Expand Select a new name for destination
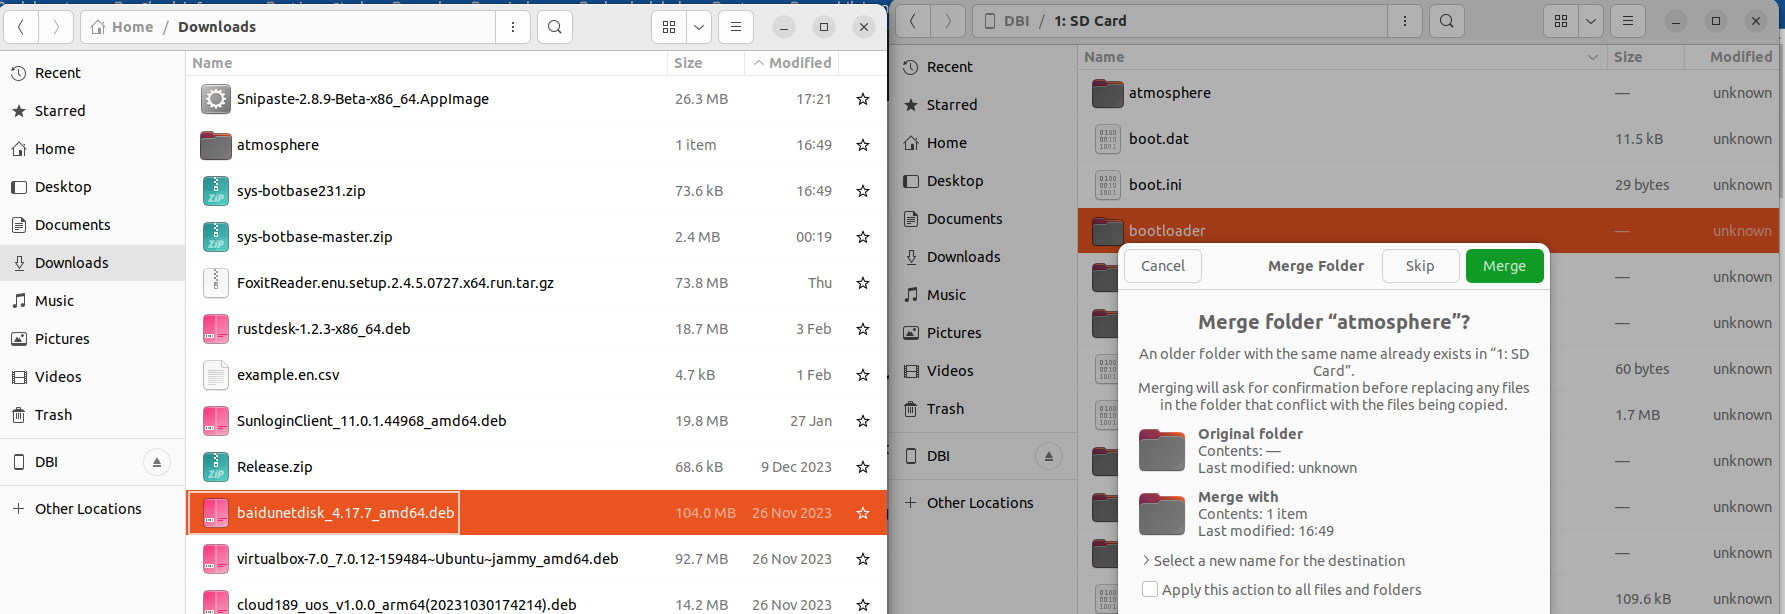The height and width of the screenshot is (614, 1785). [1146, 561]
